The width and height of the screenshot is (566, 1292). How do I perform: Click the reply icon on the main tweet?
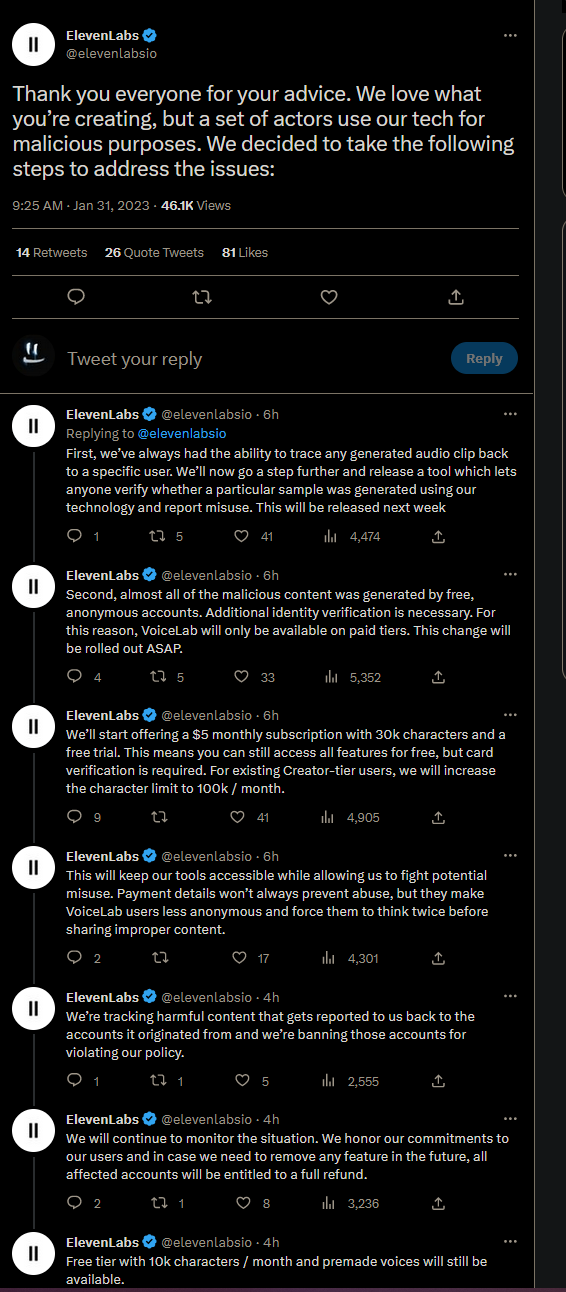75,297
